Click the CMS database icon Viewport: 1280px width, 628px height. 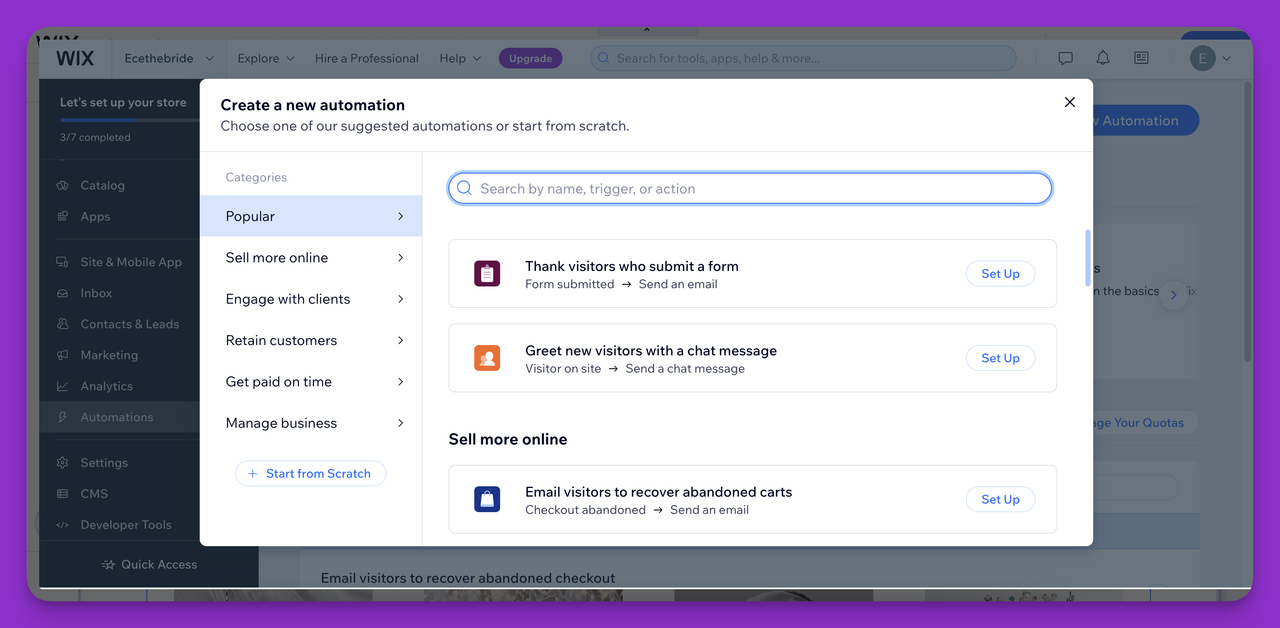(62, 494)
